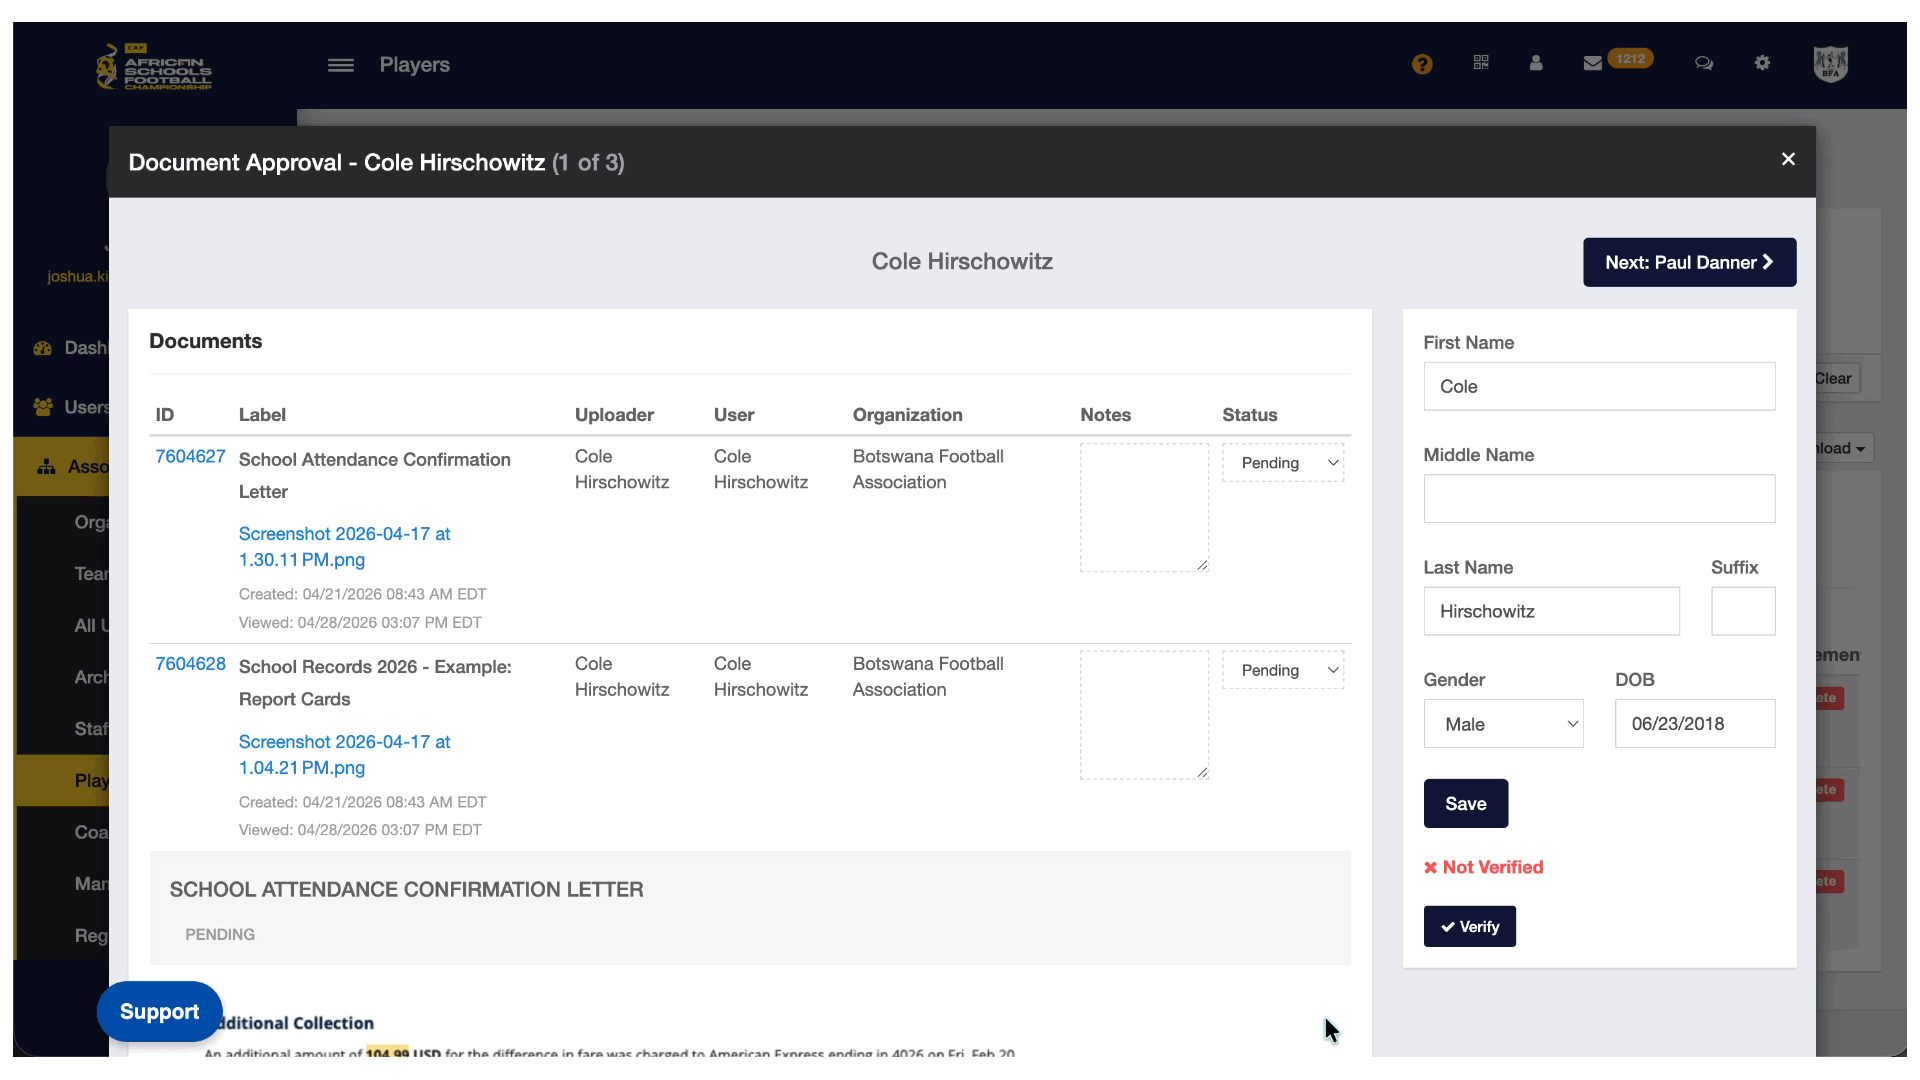Close the Document Approval dialog
This screenshot has height=1080, width=1920.
[1788, 160]
